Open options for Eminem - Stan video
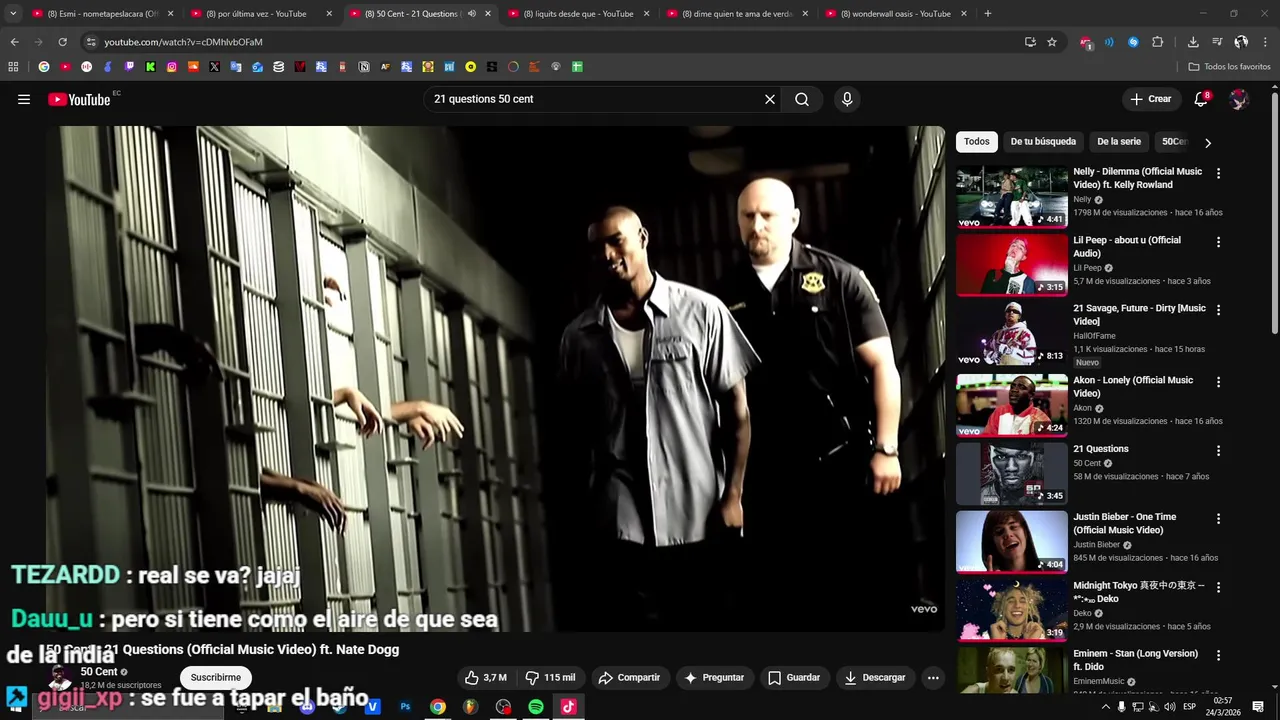Image resolution: width=1280 pixels, height=720 pixels. click(x=1218, y=655)
